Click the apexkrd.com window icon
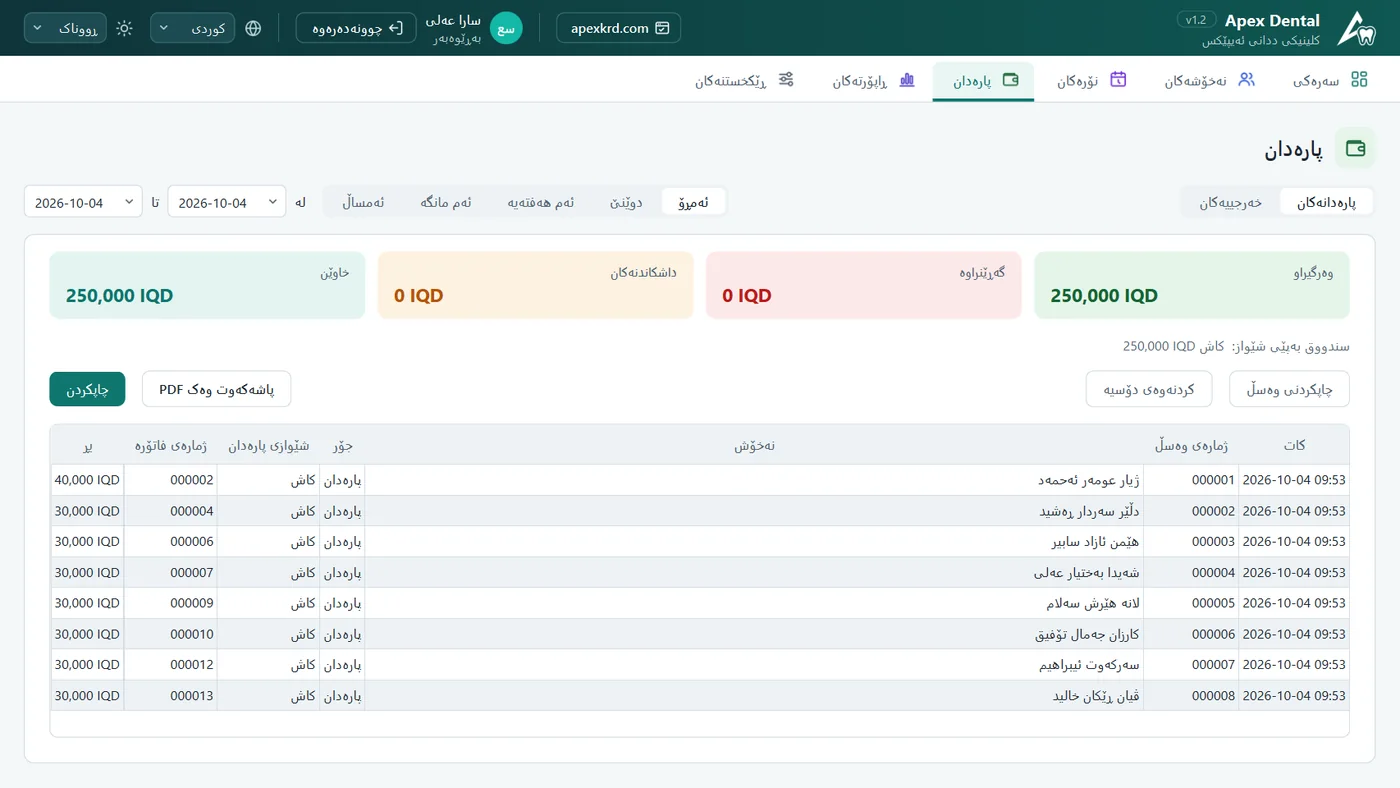 click(662, 28)
